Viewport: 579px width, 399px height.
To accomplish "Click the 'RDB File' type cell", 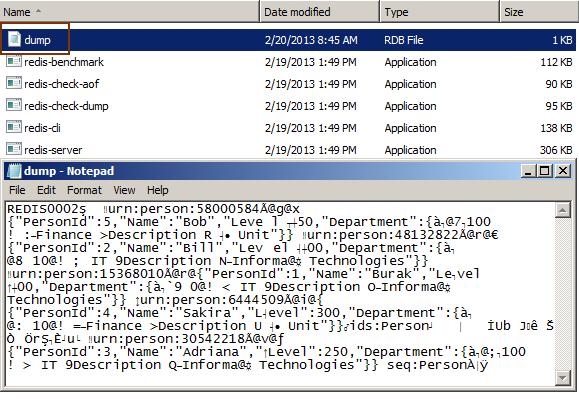I will 404,40.
